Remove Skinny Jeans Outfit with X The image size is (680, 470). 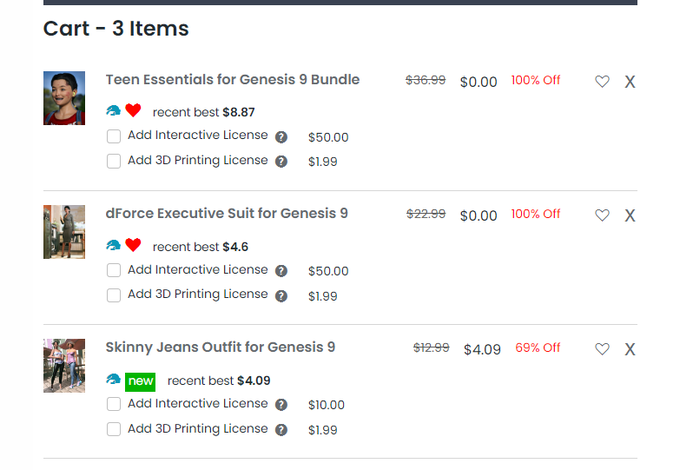point(630,349)
